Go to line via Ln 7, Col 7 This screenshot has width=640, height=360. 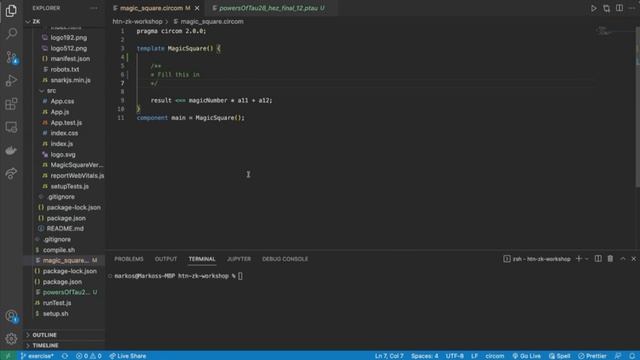click(x=389, y=356)
